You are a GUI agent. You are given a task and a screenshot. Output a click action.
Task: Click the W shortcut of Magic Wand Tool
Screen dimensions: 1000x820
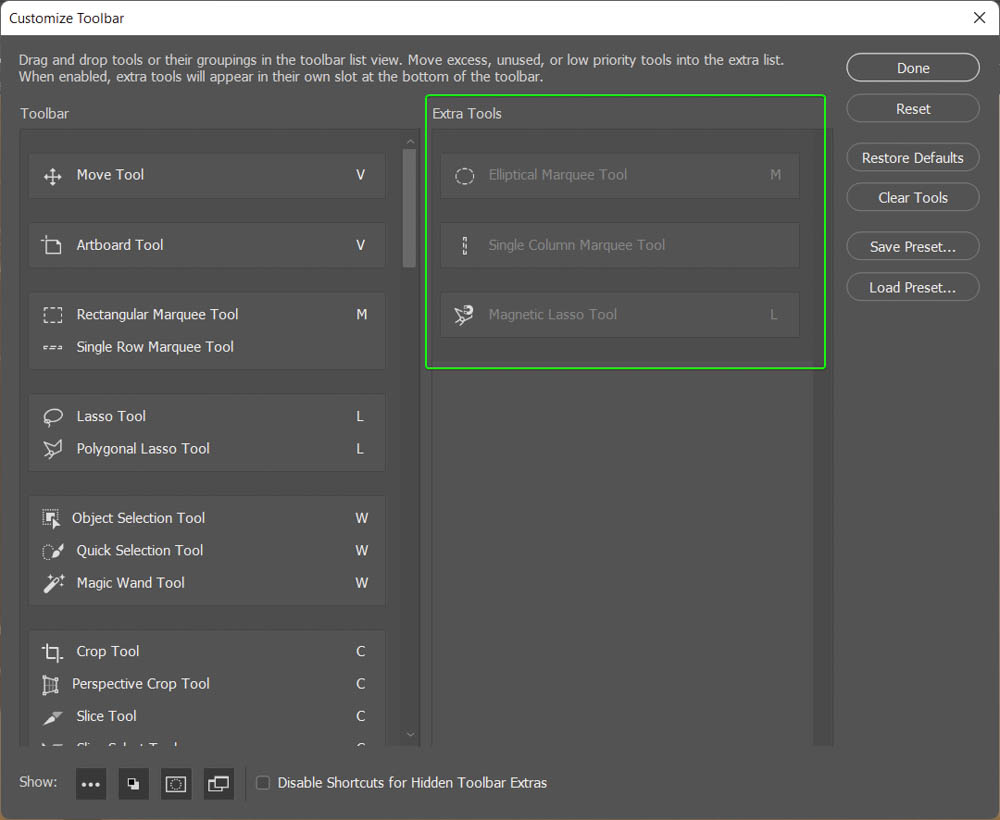click(362, 583)
